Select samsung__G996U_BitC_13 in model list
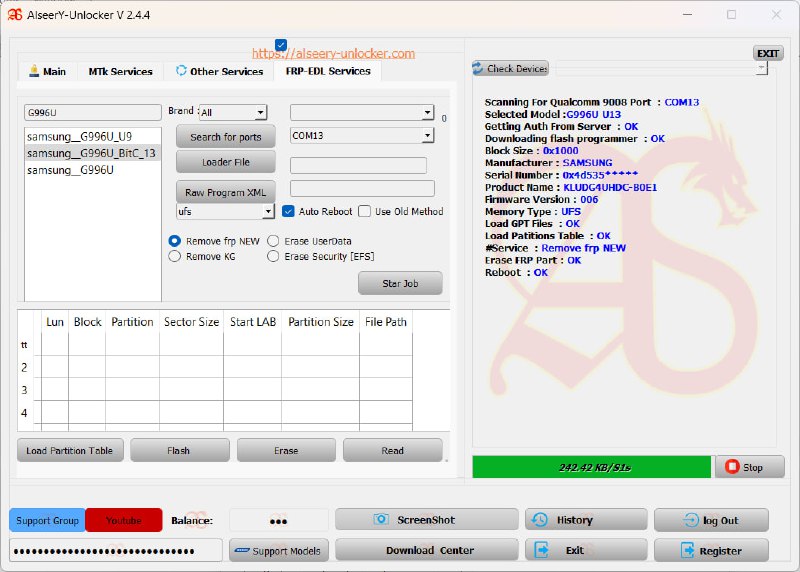This screenshot has height=572, width=800. click(92, 153)
